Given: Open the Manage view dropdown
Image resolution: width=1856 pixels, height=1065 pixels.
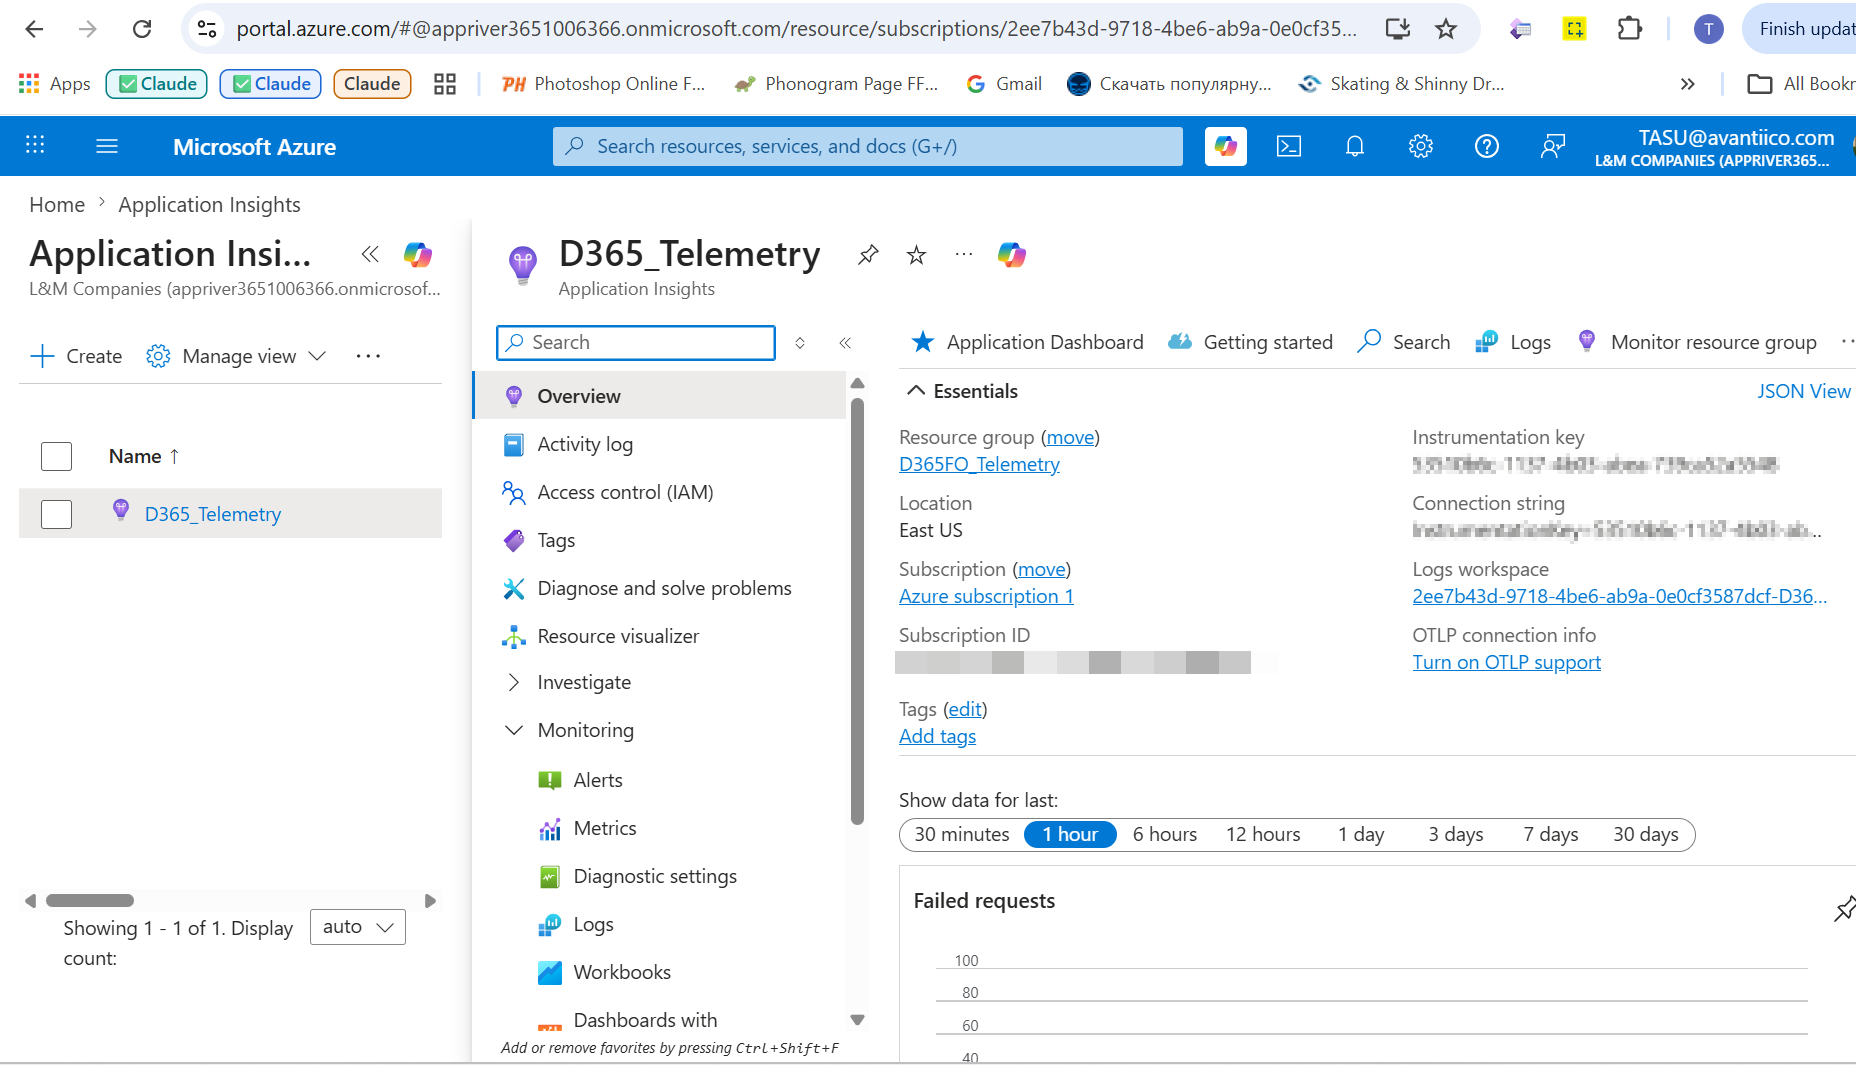Looking at the screenshot, I should [x=237, y=356].
